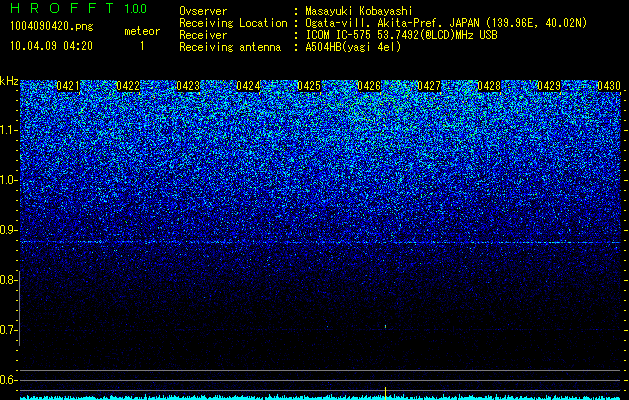
Task: Click the 0.8 kHz axis tick label
Action: click(x=7, y=280)
